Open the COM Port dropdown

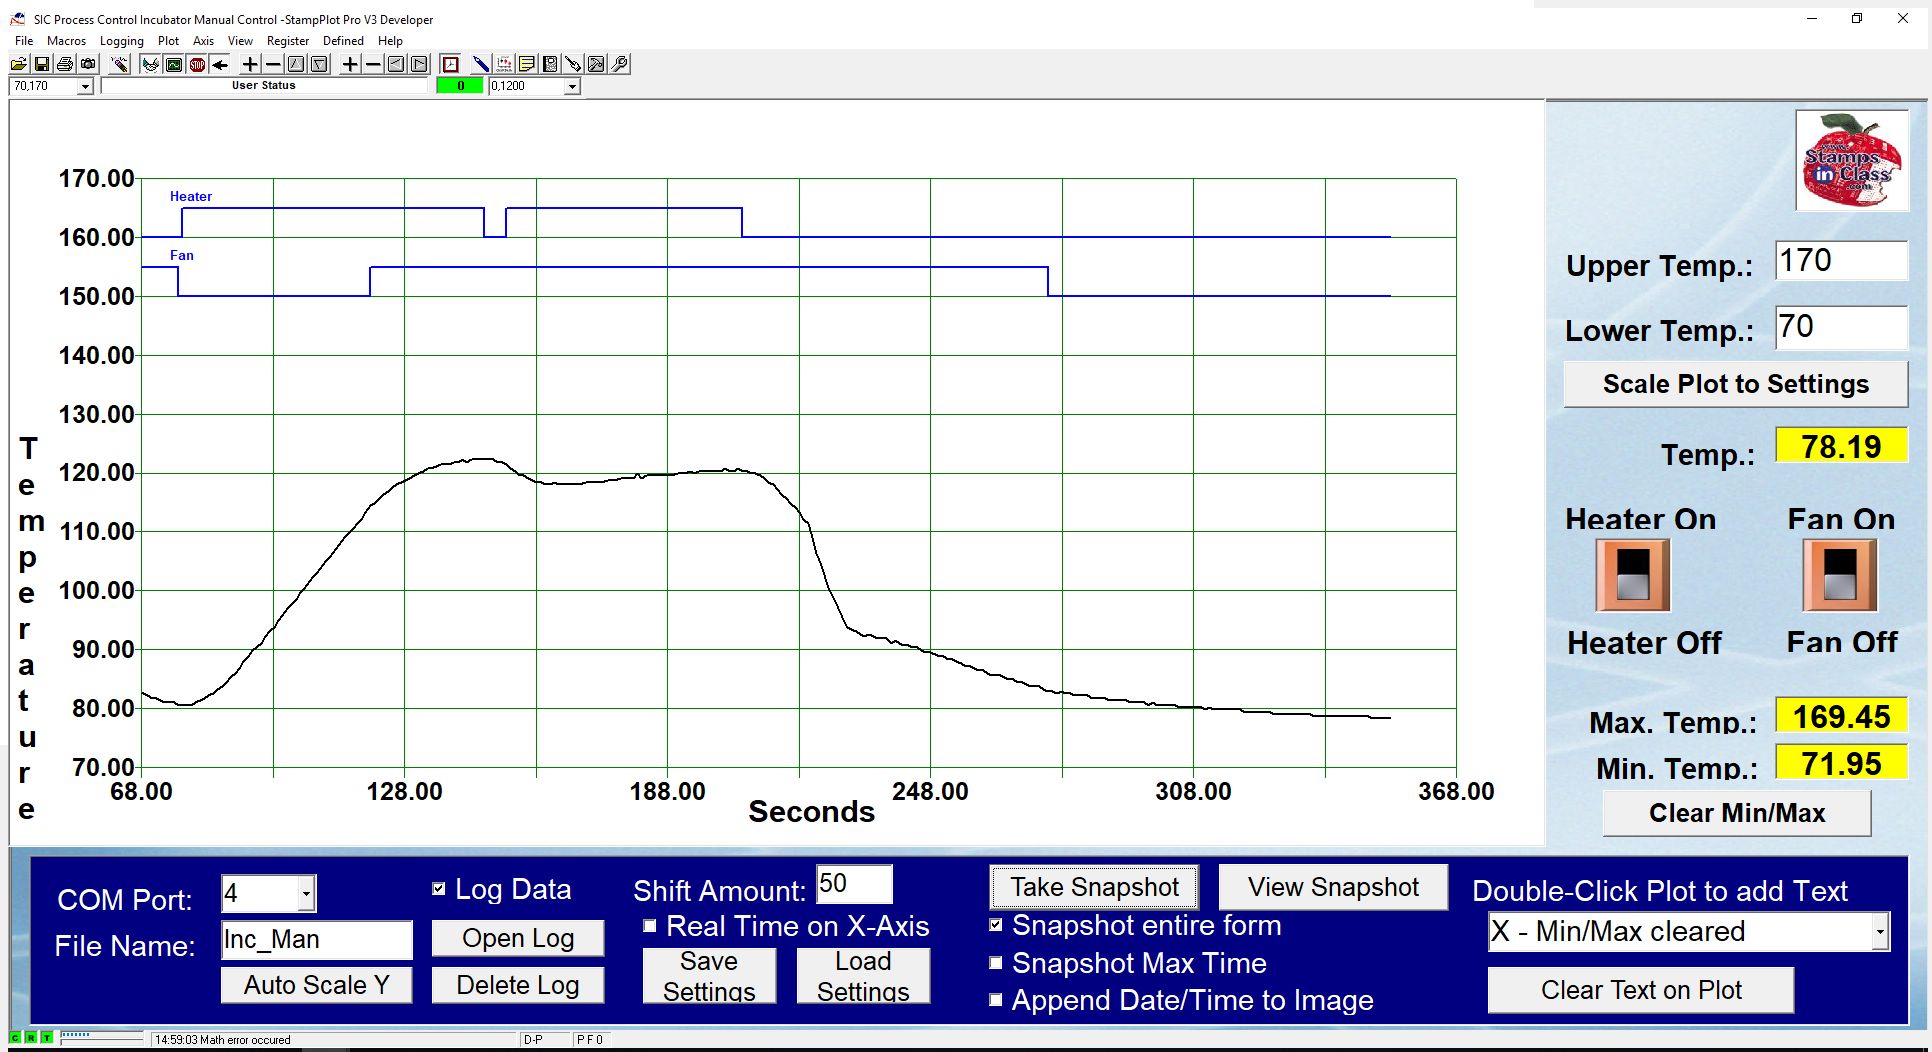click(307, 893)
